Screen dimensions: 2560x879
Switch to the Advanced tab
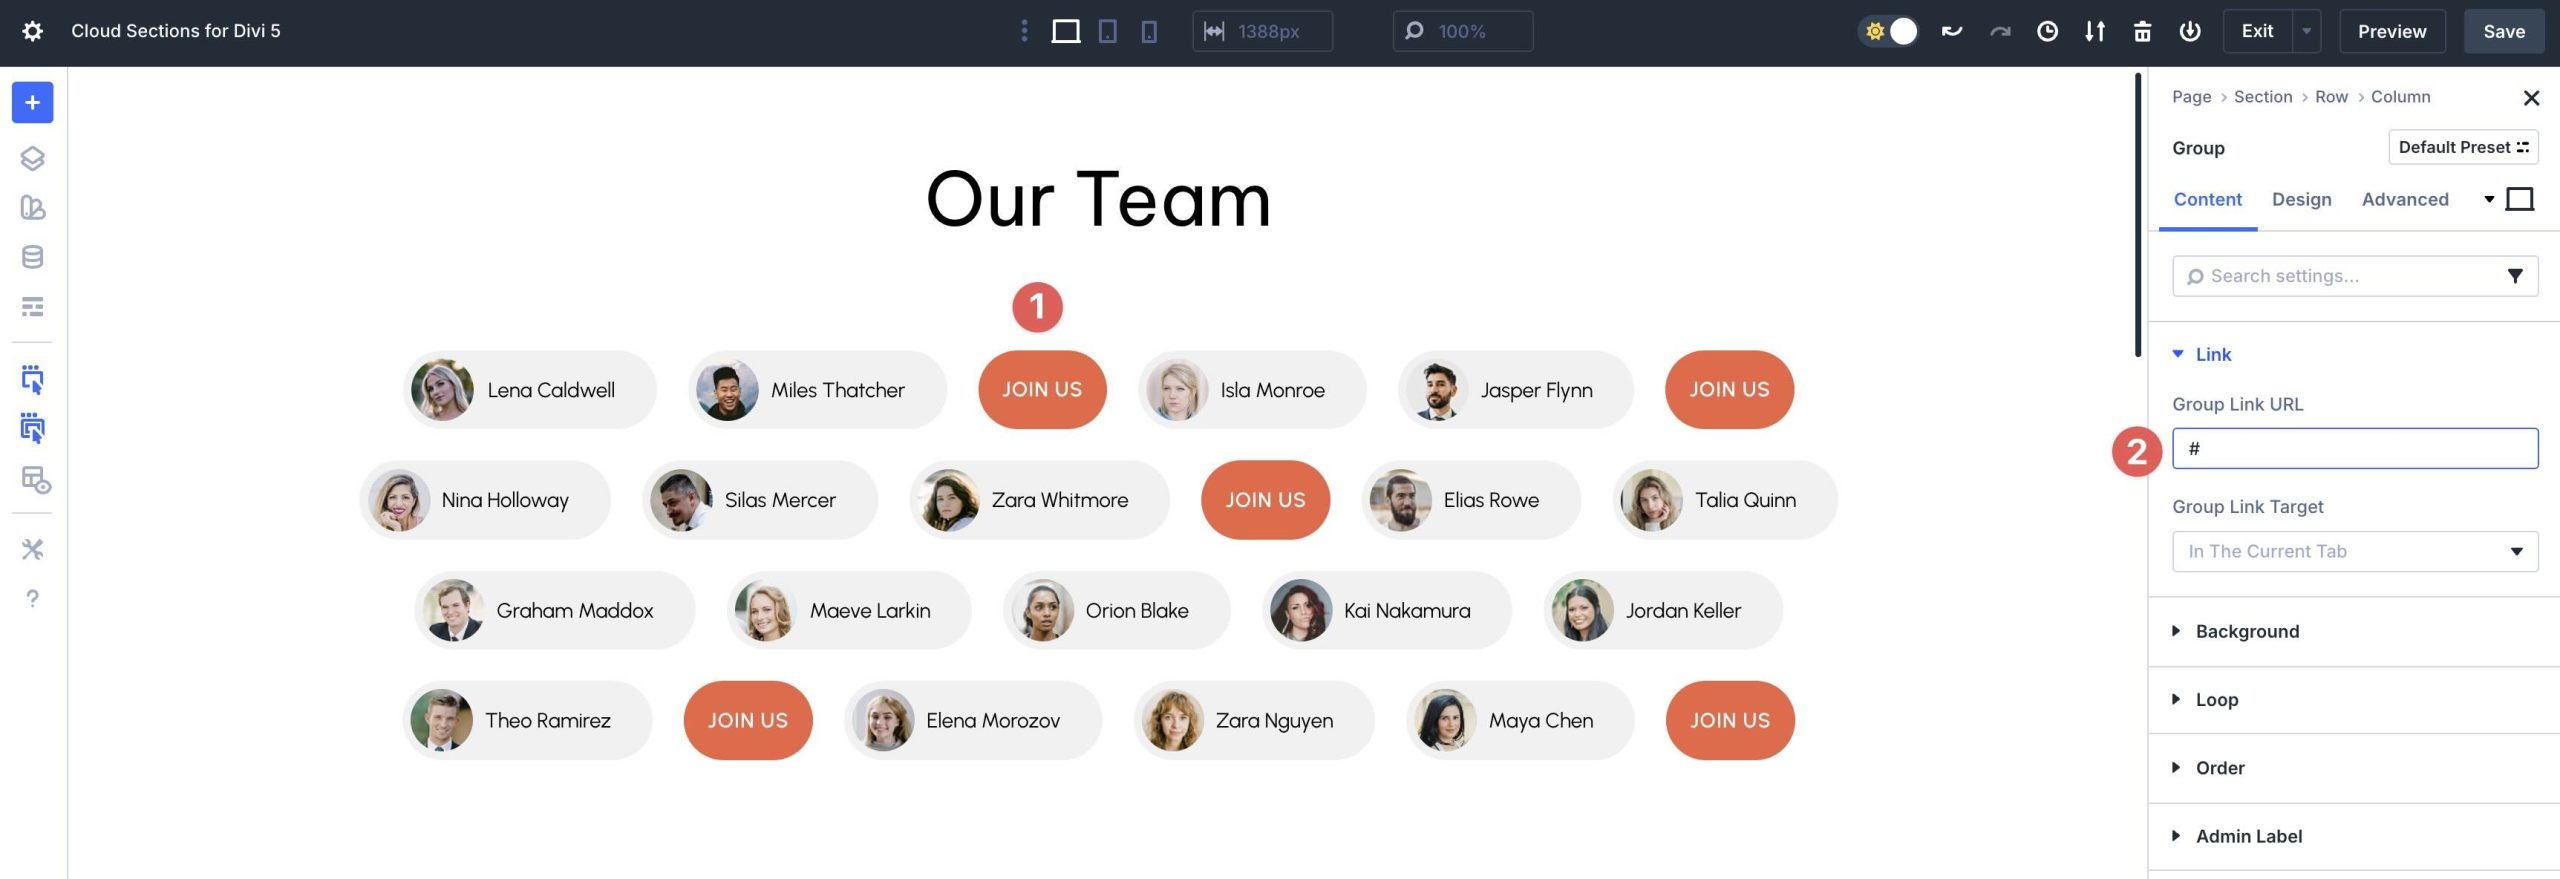pos(2404,199)
